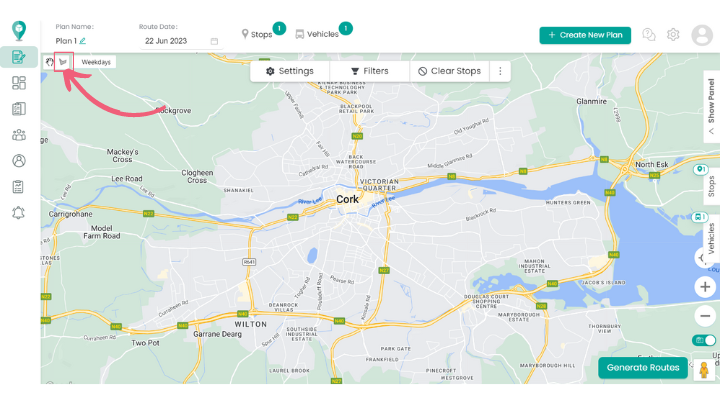The width and height of the screenshot is (720, 405).
Task: Select the polygon draw tool
Action: click(63, 61)
